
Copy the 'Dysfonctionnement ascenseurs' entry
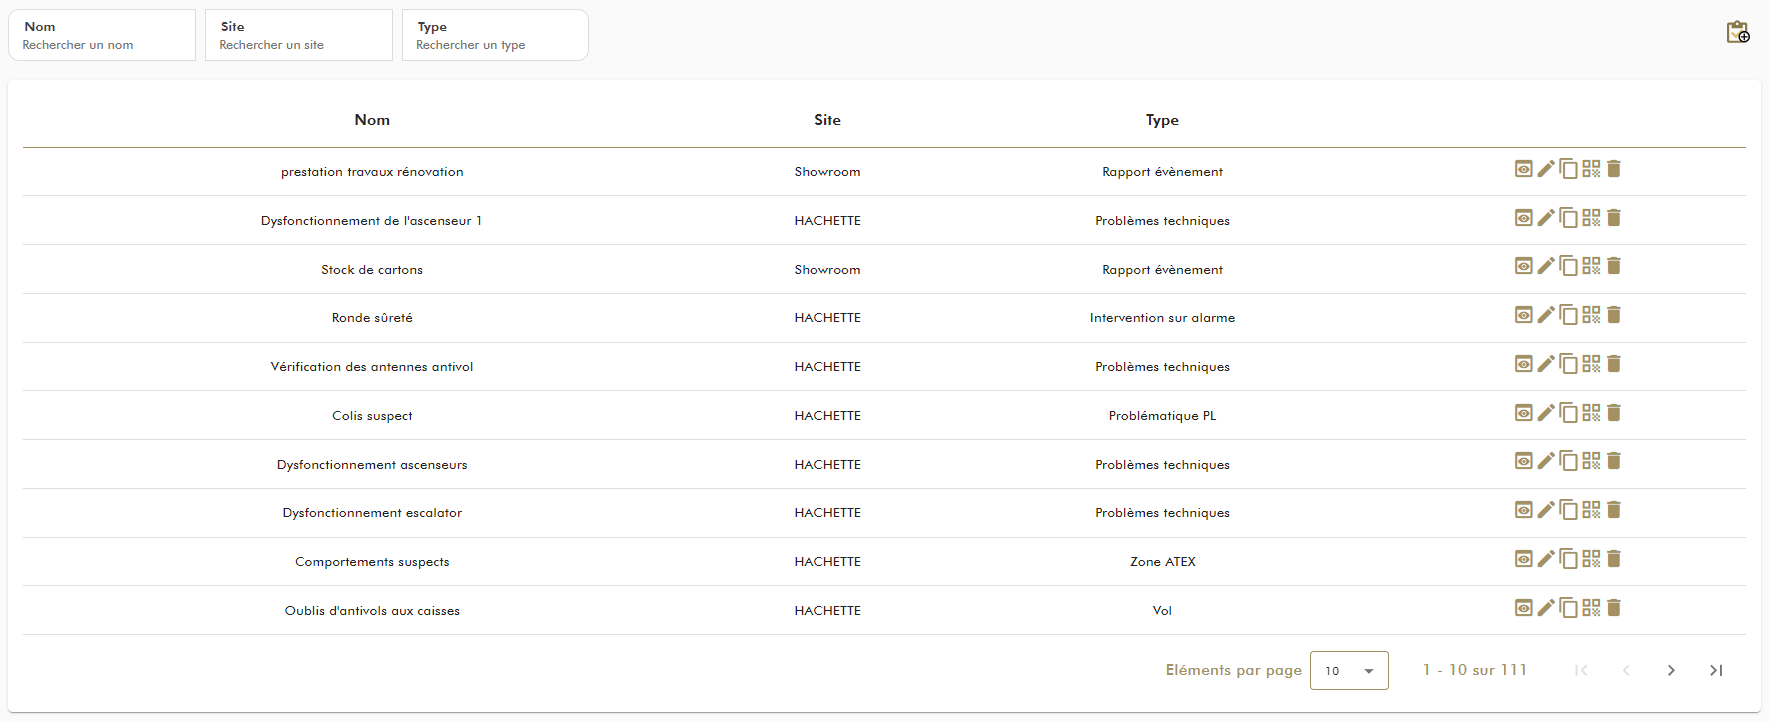(x=1568, y=461)
